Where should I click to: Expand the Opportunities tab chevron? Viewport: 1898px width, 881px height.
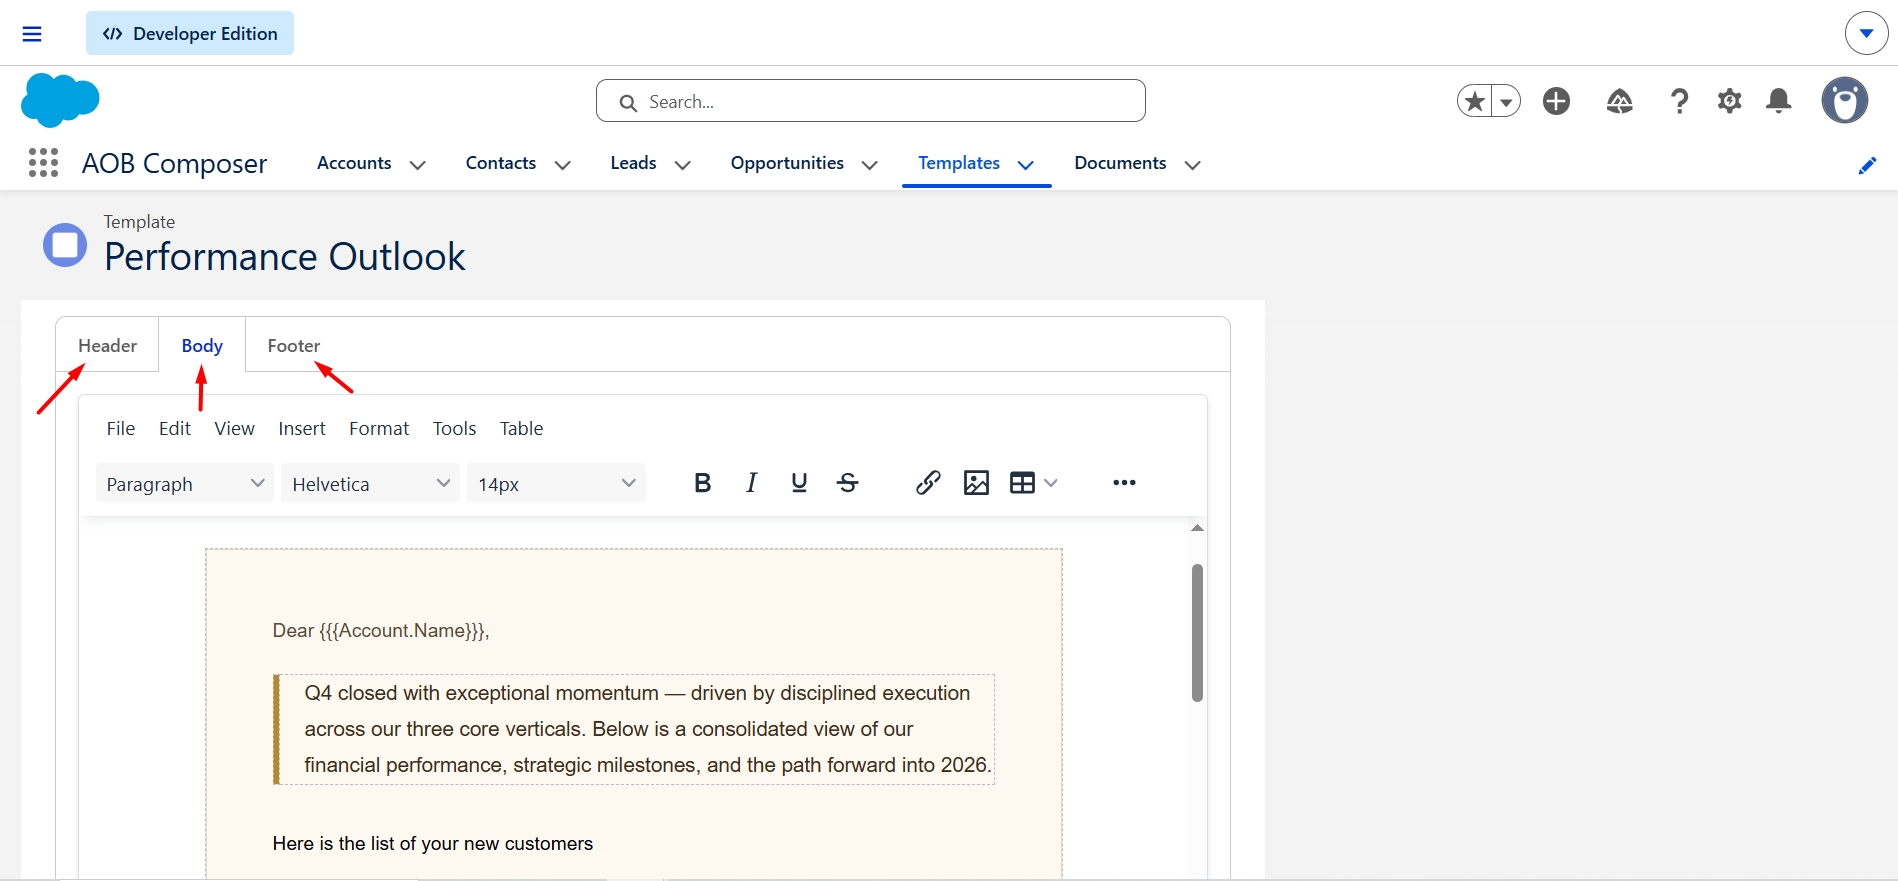coord(870,165)
